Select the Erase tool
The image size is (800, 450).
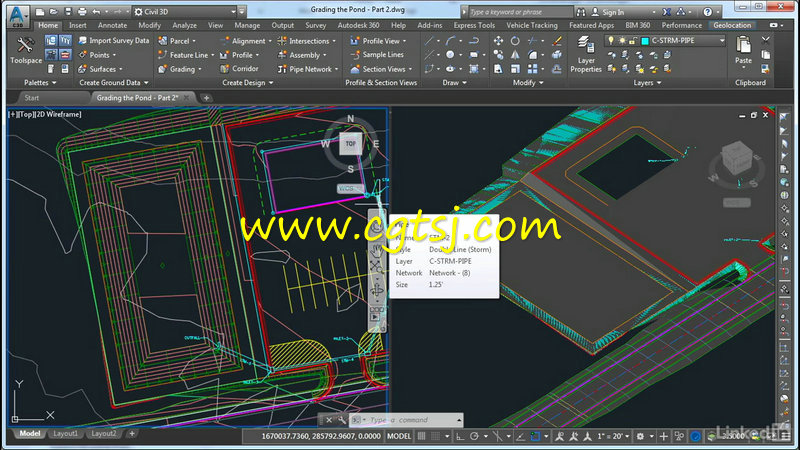click(557, 41)
